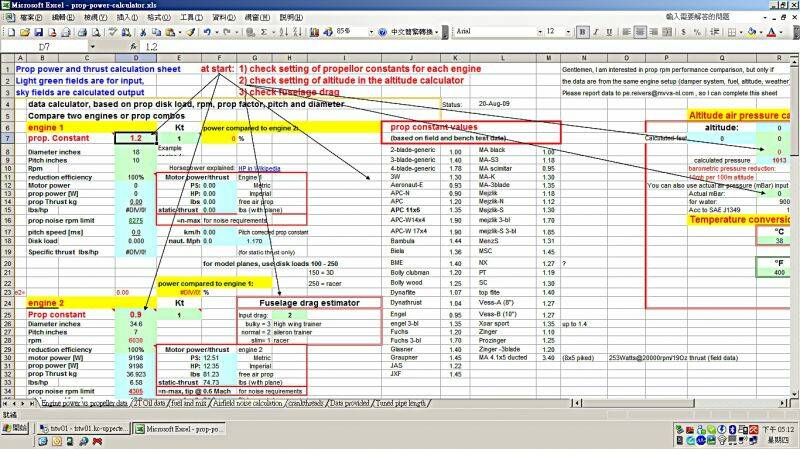Viewport: 800px width, 449px height.
Task: Click horizontal scrollbar right arrow
Action: coord(783,403)
